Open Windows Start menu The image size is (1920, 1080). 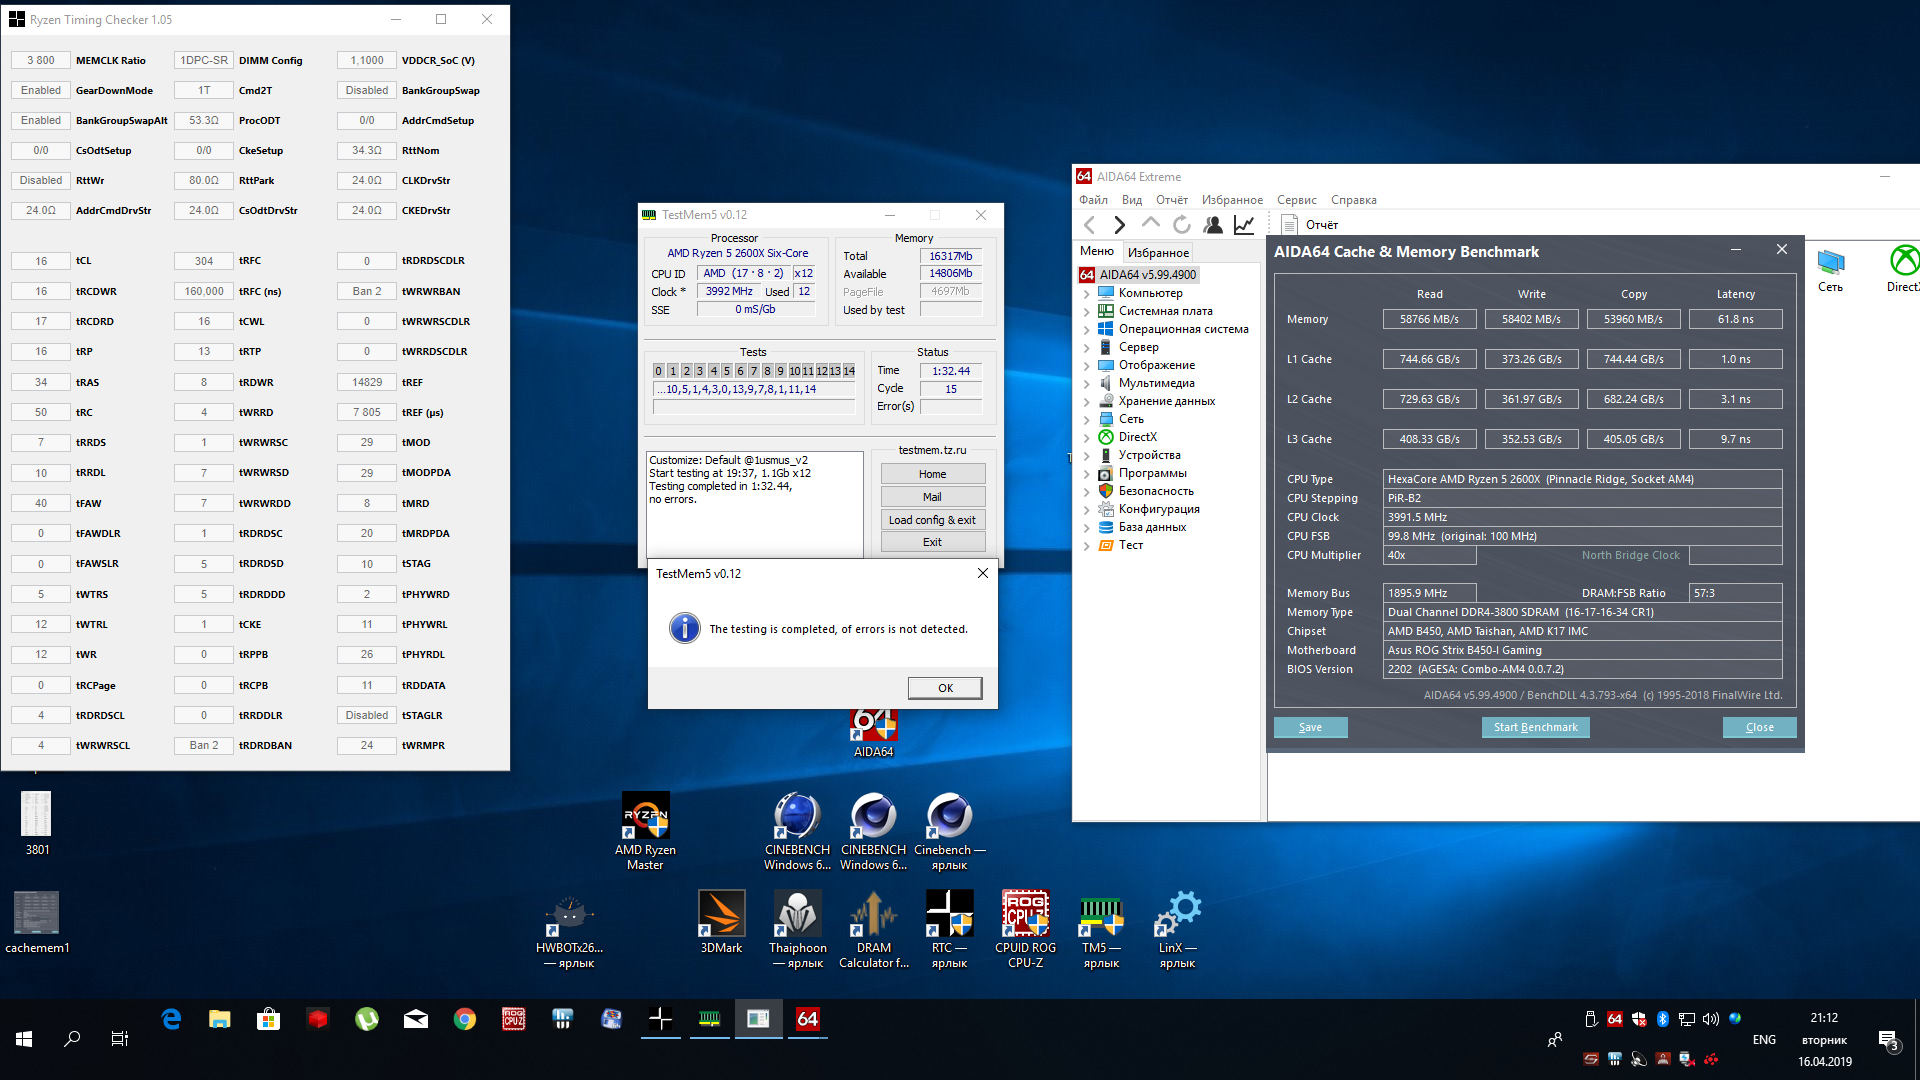(x=24, y=1039)
